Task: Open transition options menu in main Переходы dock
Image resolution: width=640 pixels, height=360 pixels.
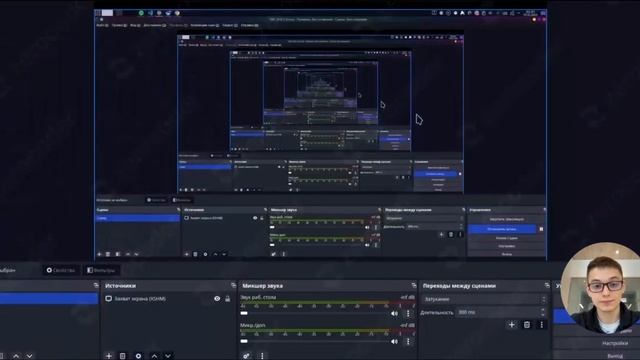Action: click(x=542, y=325)
